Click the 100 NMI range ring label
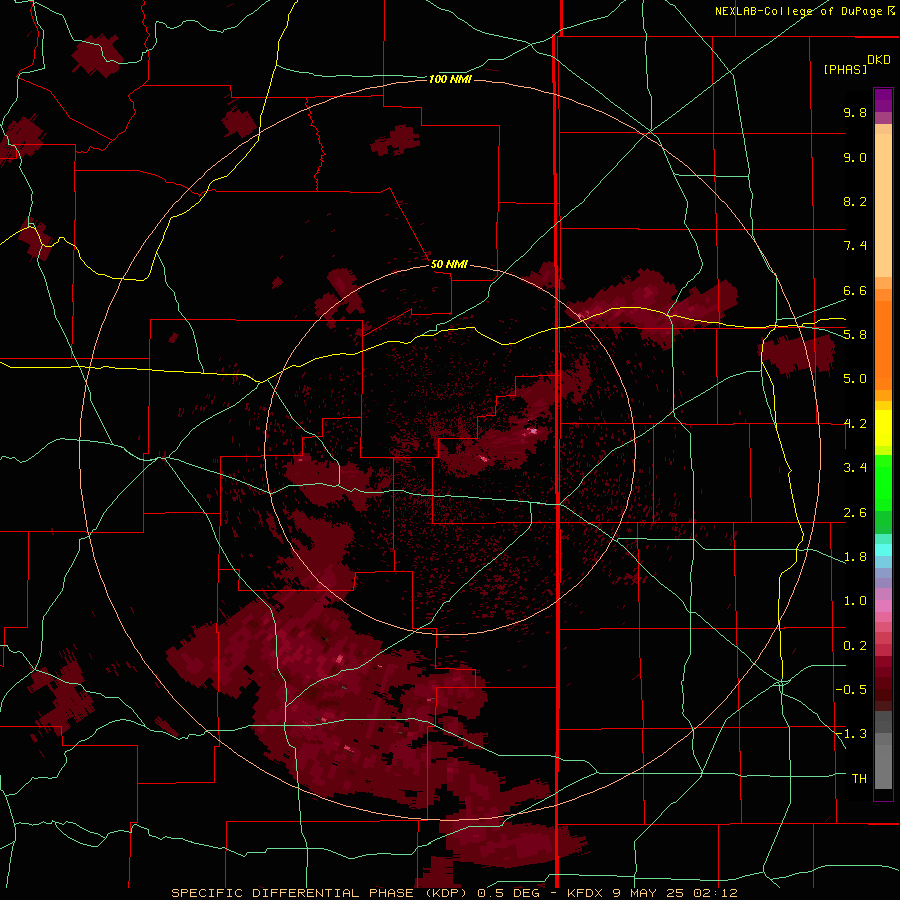Screen dimensions: 900x900 click(450, 79)
